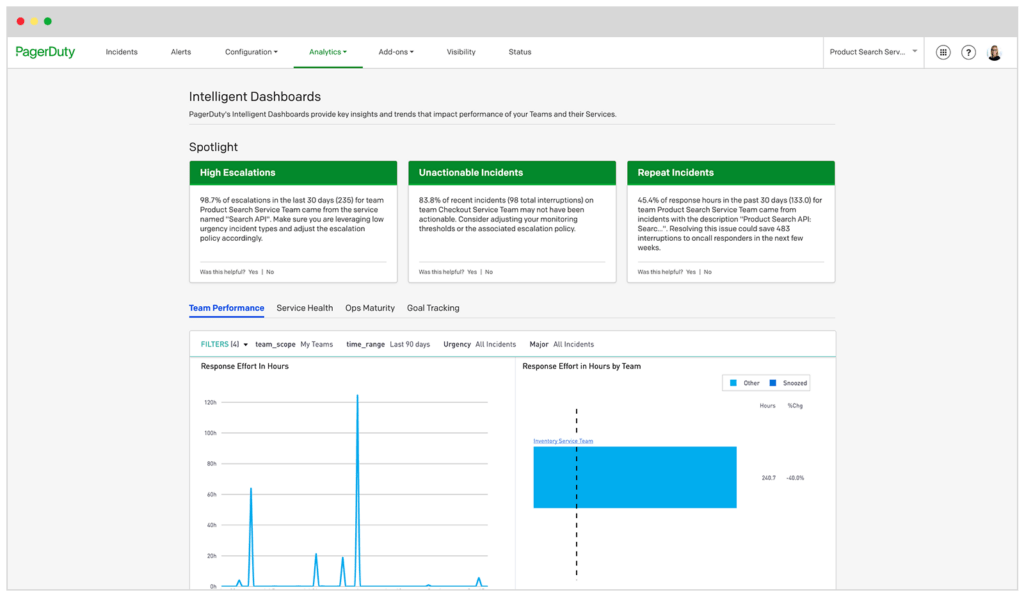This screenshot has height=604, width=1024.
Task: Click the tallest peak in Response Effort chart
Action: pos(357,397)
